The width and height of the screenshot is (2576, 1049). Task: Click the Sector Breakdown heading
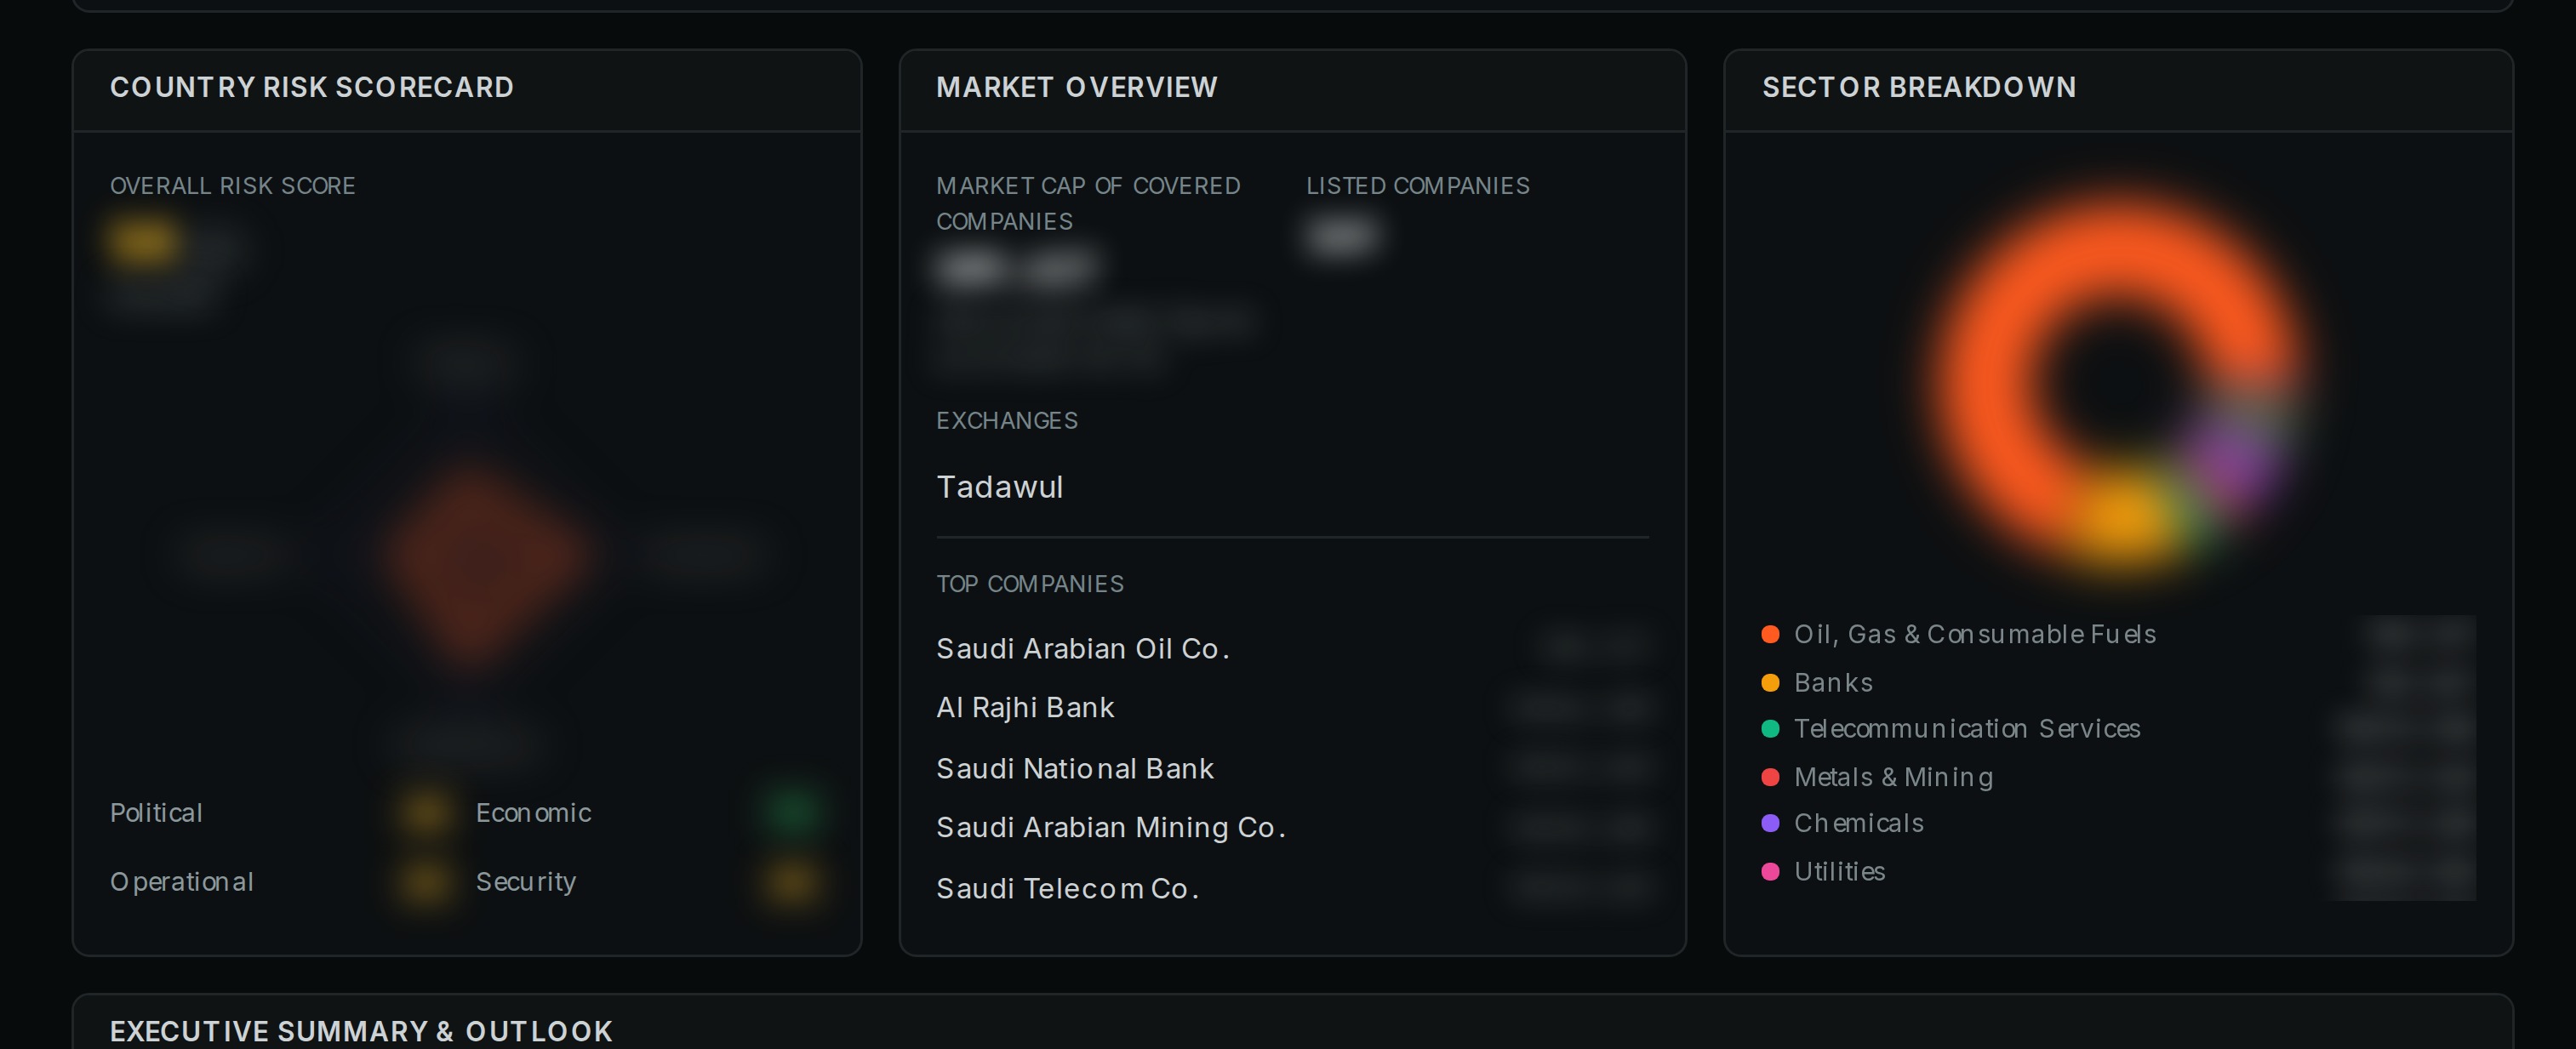(x=1919, y=87)
